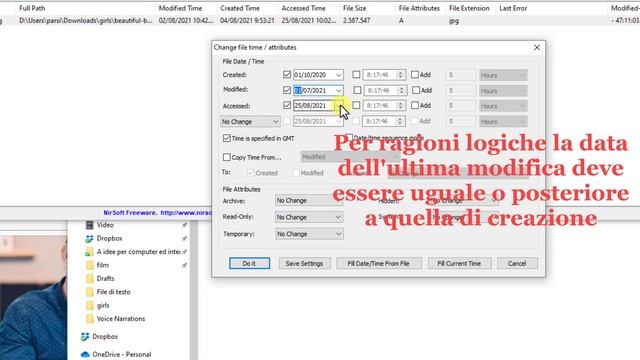The height and width of the screenshot is (360, 640).
Task: Cancel the Change file time dialog
Action: (517, 263)
